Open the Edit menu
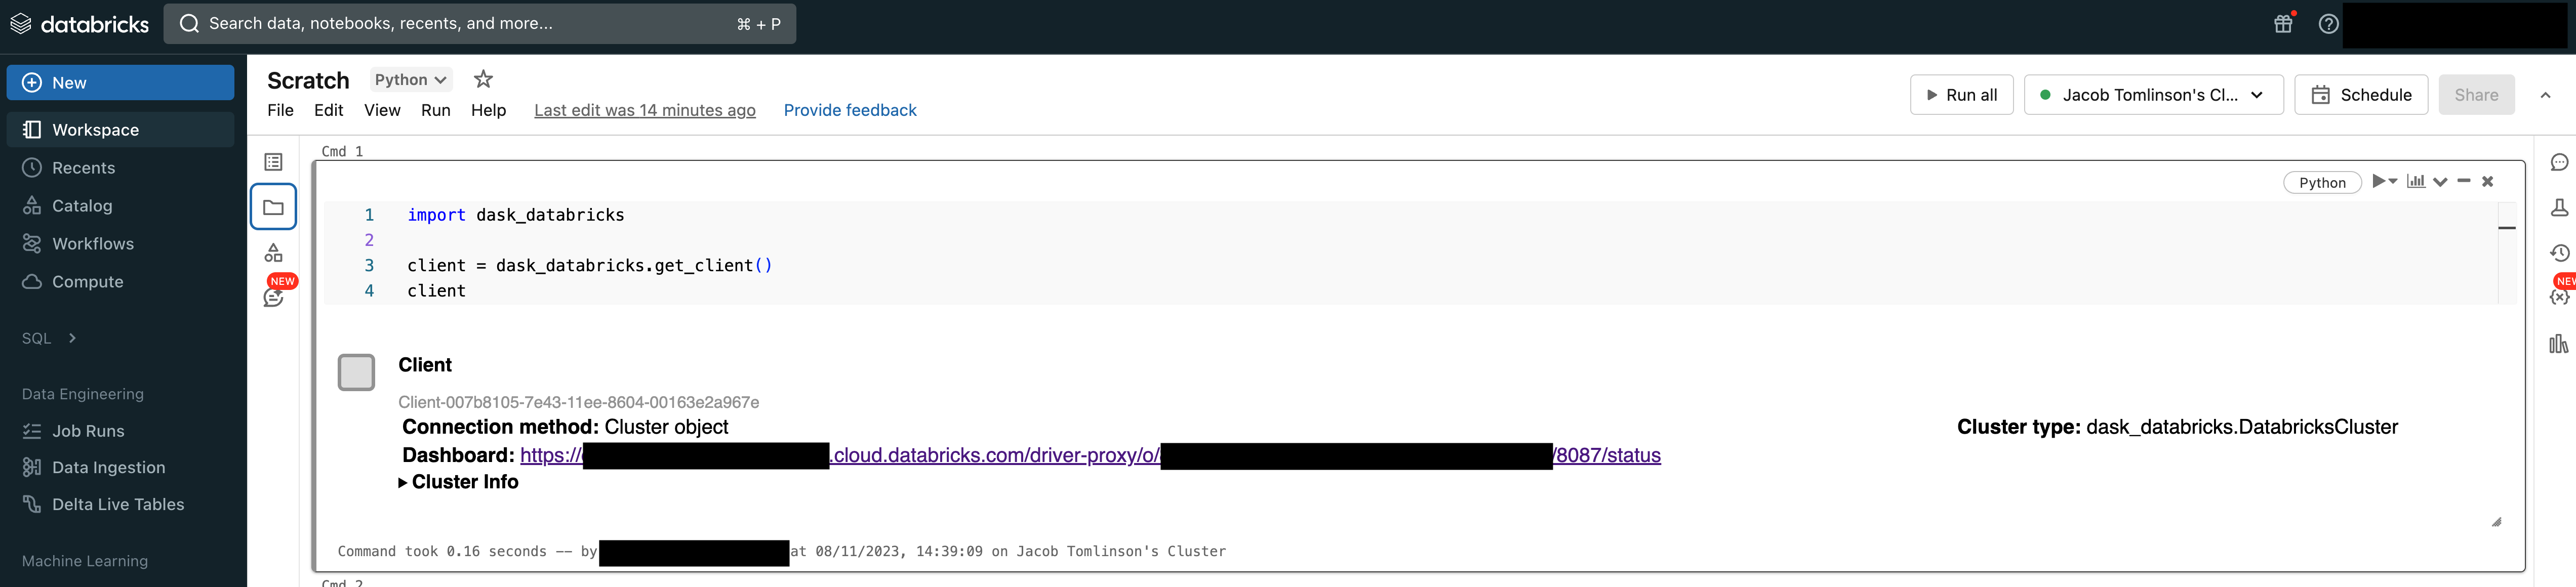The image size is (2576, 587). pyautogui.click(x=328, y=110)
